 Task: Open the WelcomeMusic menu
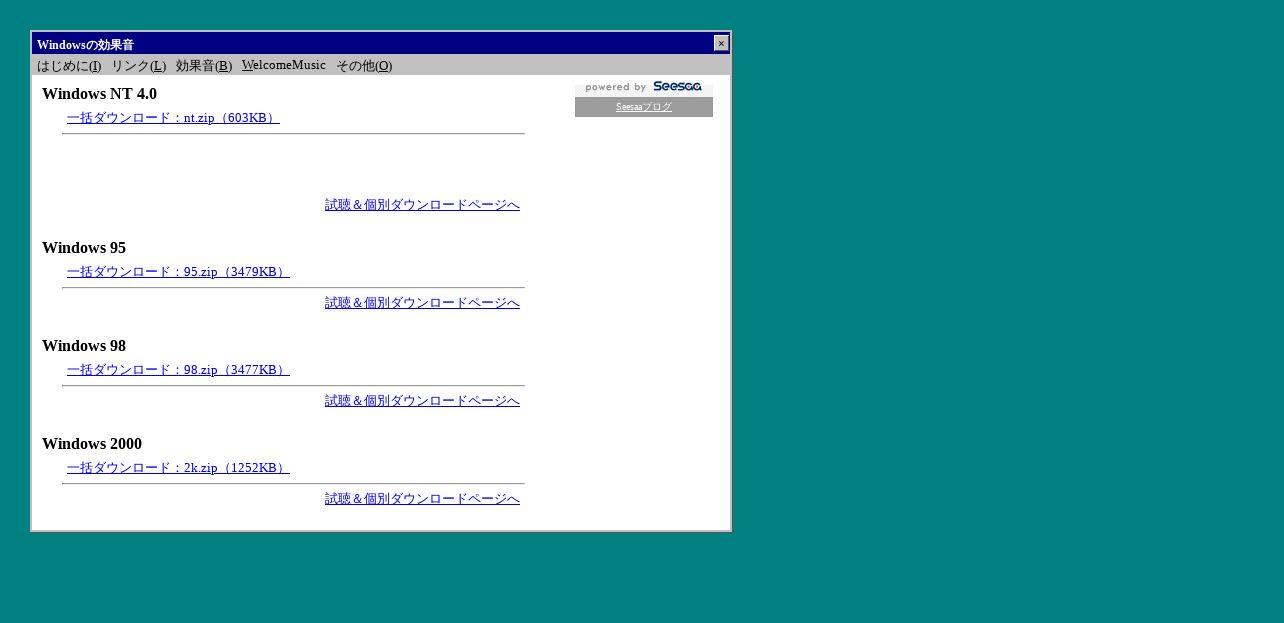click(x=284, y=65)
